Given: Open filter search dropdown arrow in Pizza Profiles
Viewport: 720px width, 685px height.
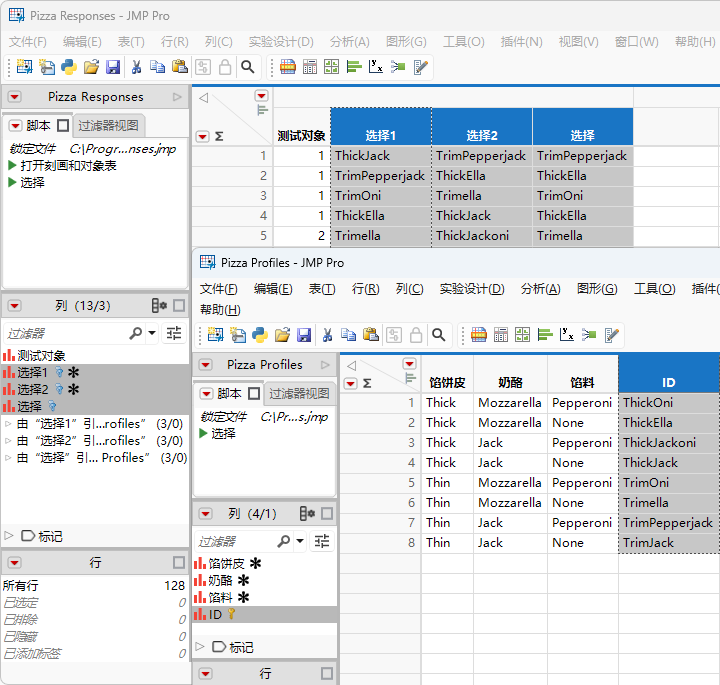Looking at the screenshot, I should tap(300, 541).
